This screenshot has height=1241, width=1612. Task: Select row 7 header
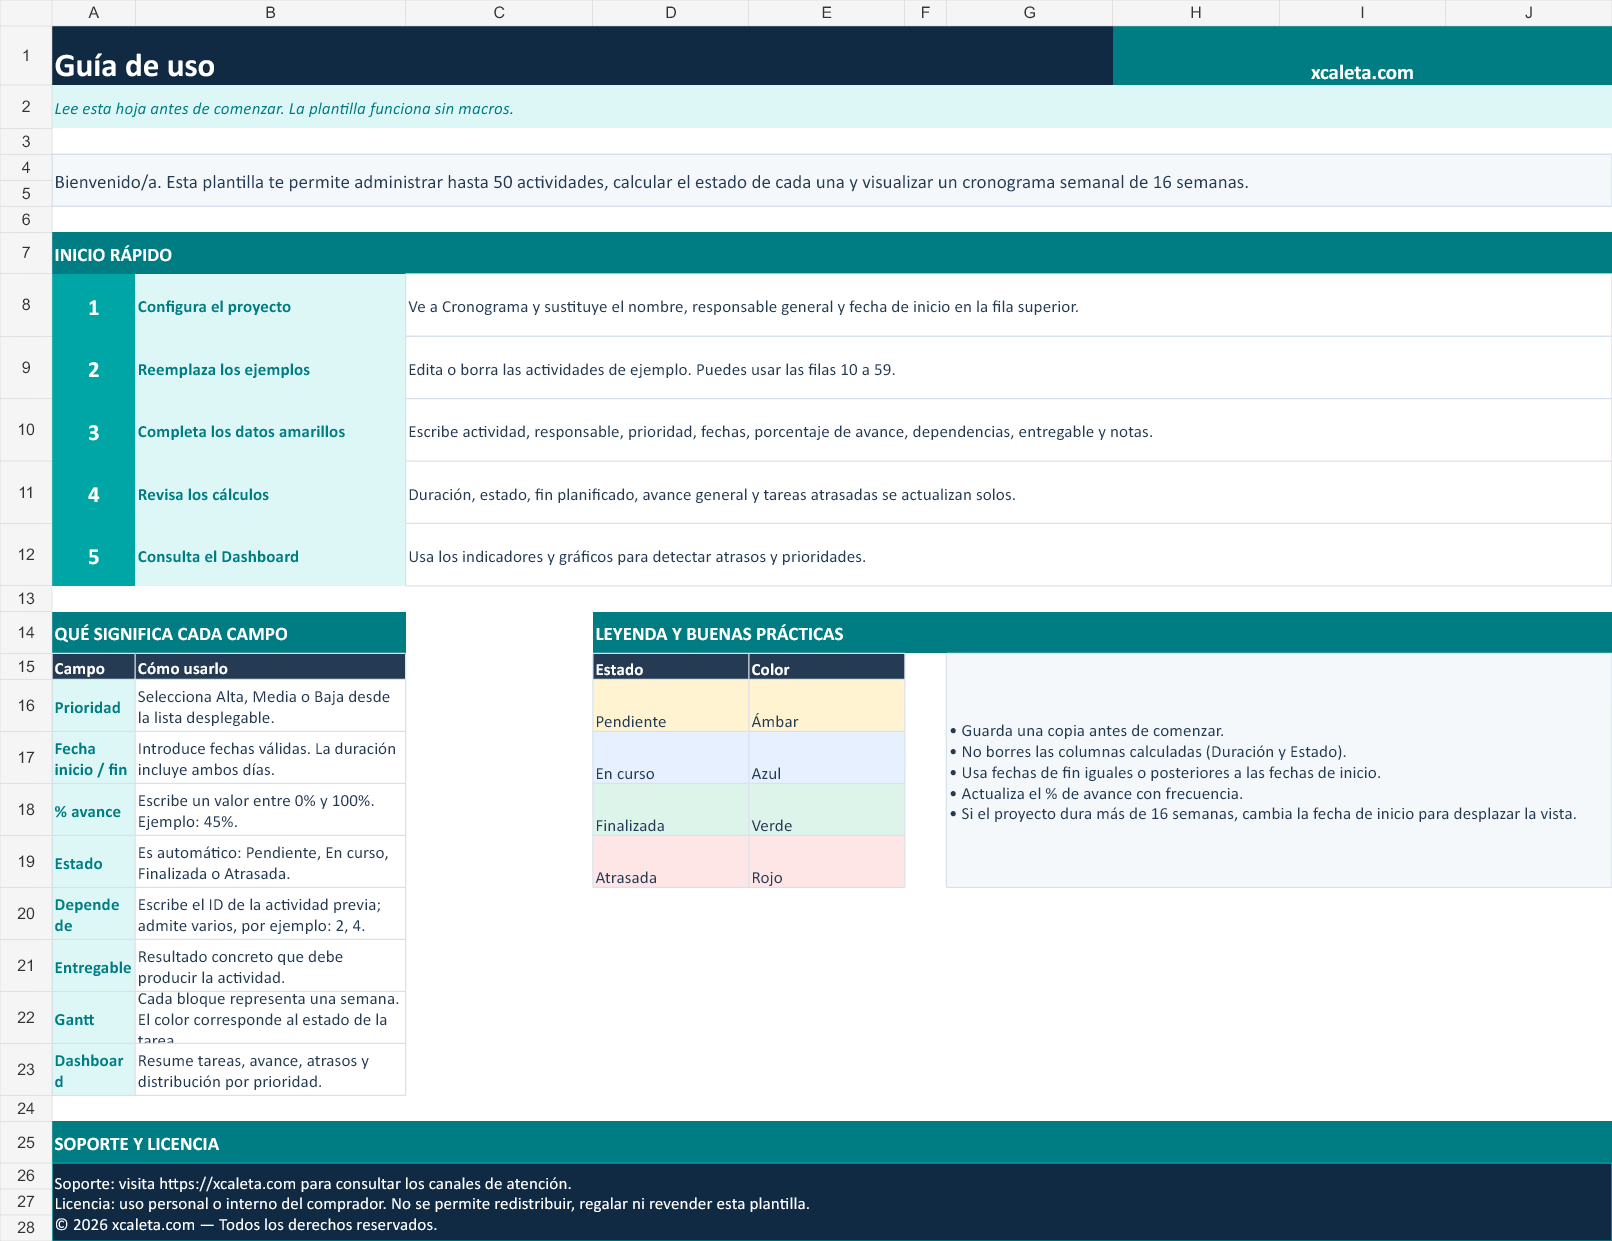26,253
